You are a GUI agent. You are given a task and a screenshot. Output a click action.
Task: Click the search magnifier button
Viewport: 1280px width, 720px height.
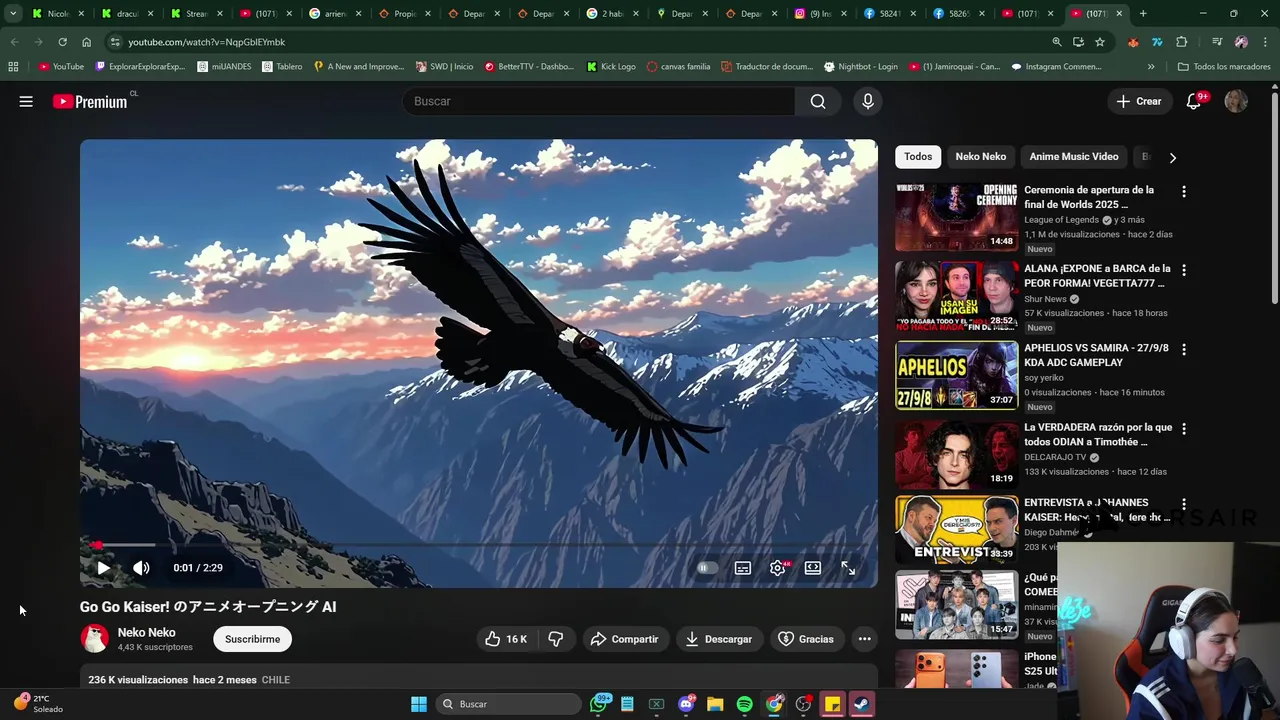click(x=818, y=101)
